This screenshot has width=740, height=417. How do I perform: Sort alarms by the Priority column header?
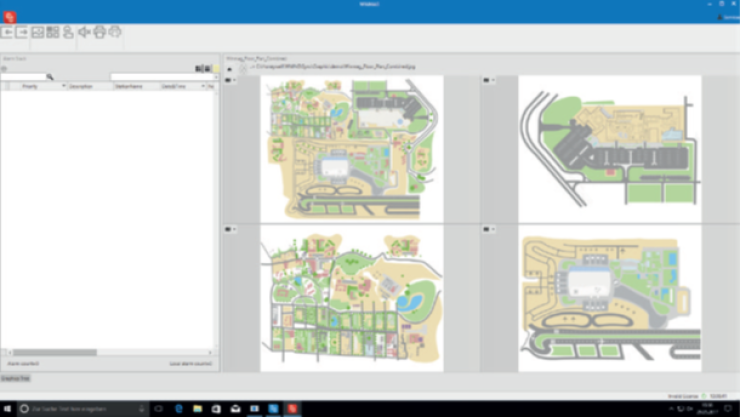coord(30,86)
